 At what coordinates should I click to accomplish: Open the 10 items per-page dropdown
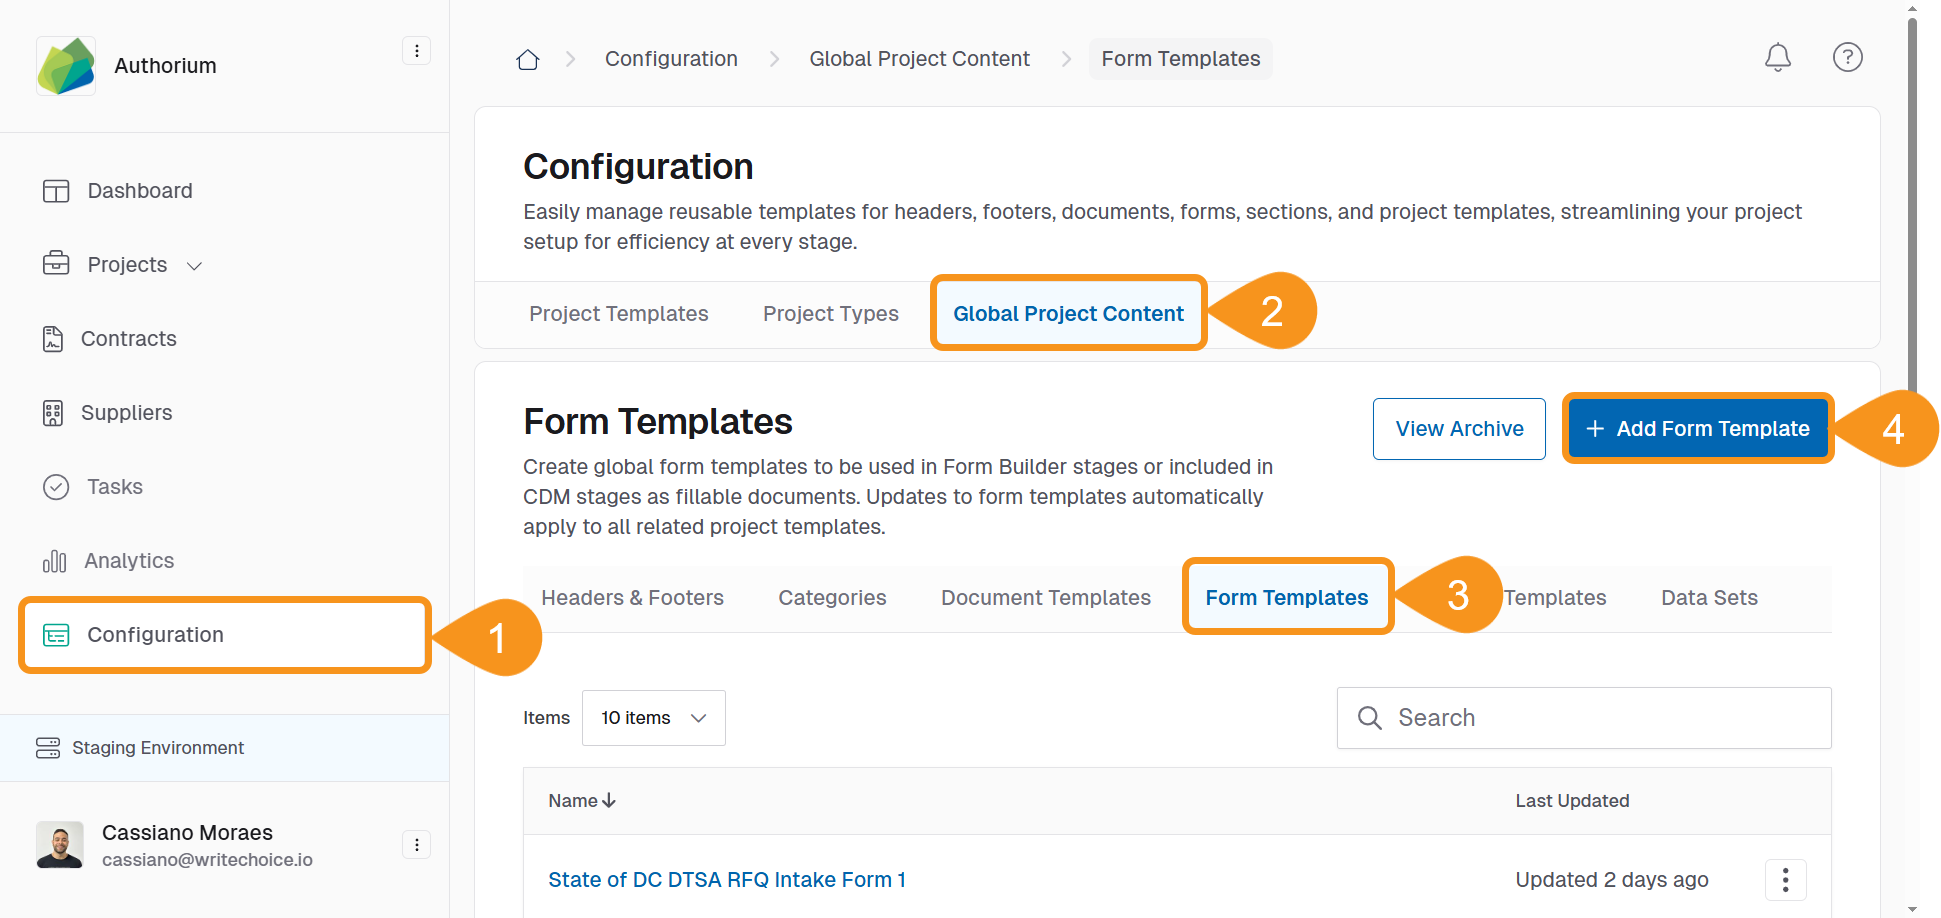point(653,717)
